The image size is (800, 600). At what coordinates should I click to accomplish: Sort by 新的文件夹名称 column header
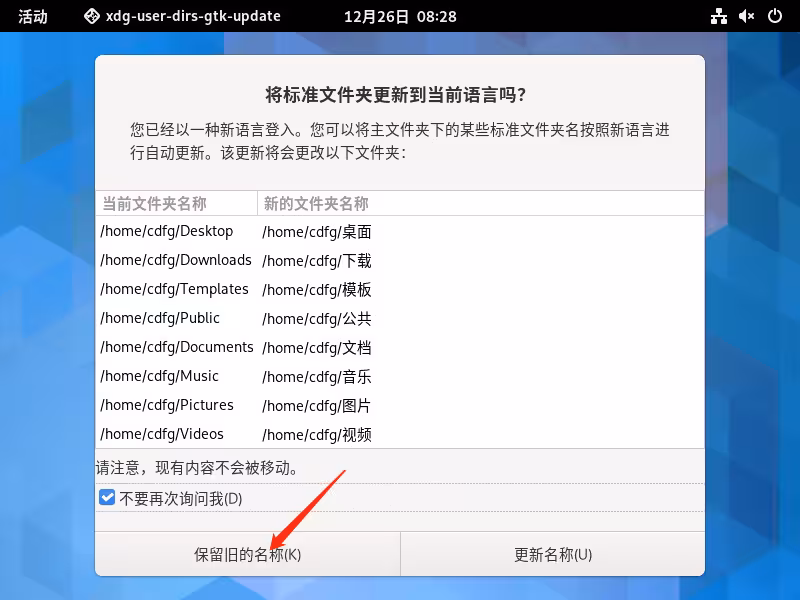pos(481,204)
